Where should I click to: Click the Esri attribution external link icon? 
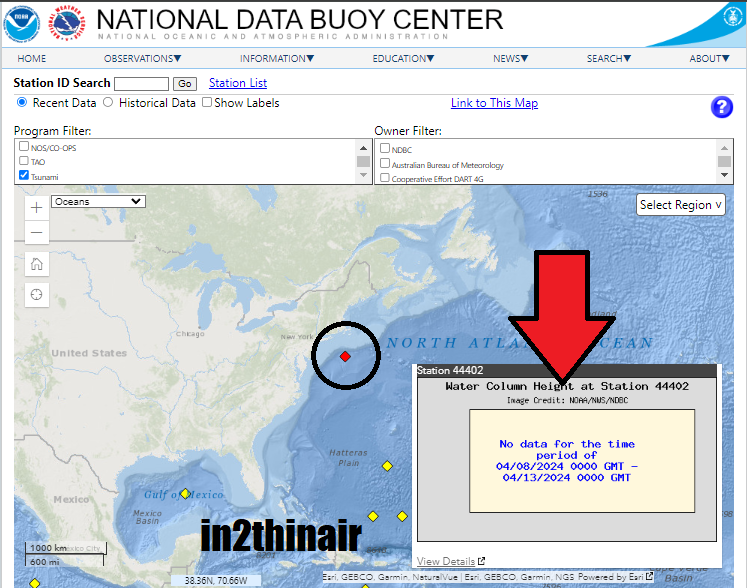tap(649, 576)
